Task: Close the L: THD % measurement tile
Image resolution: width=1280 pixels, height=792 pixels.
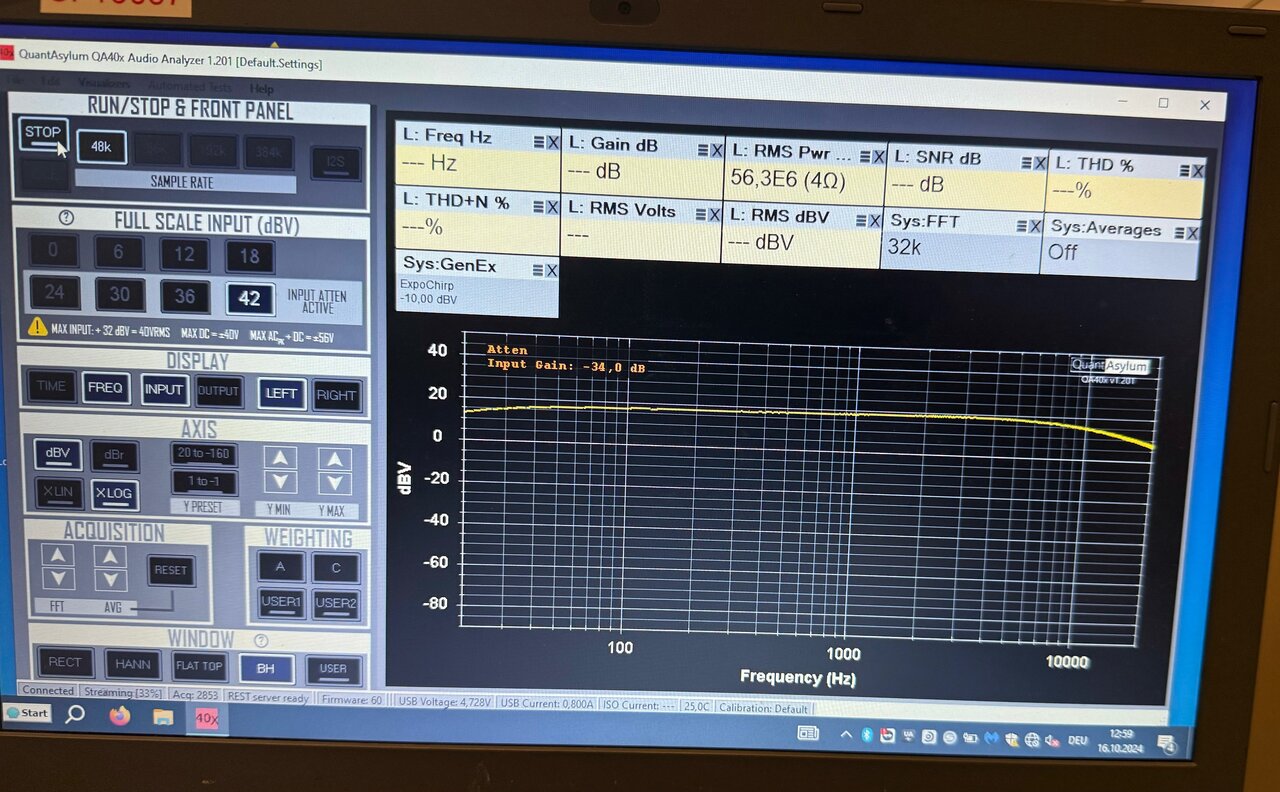Action: pos(1197,170)
